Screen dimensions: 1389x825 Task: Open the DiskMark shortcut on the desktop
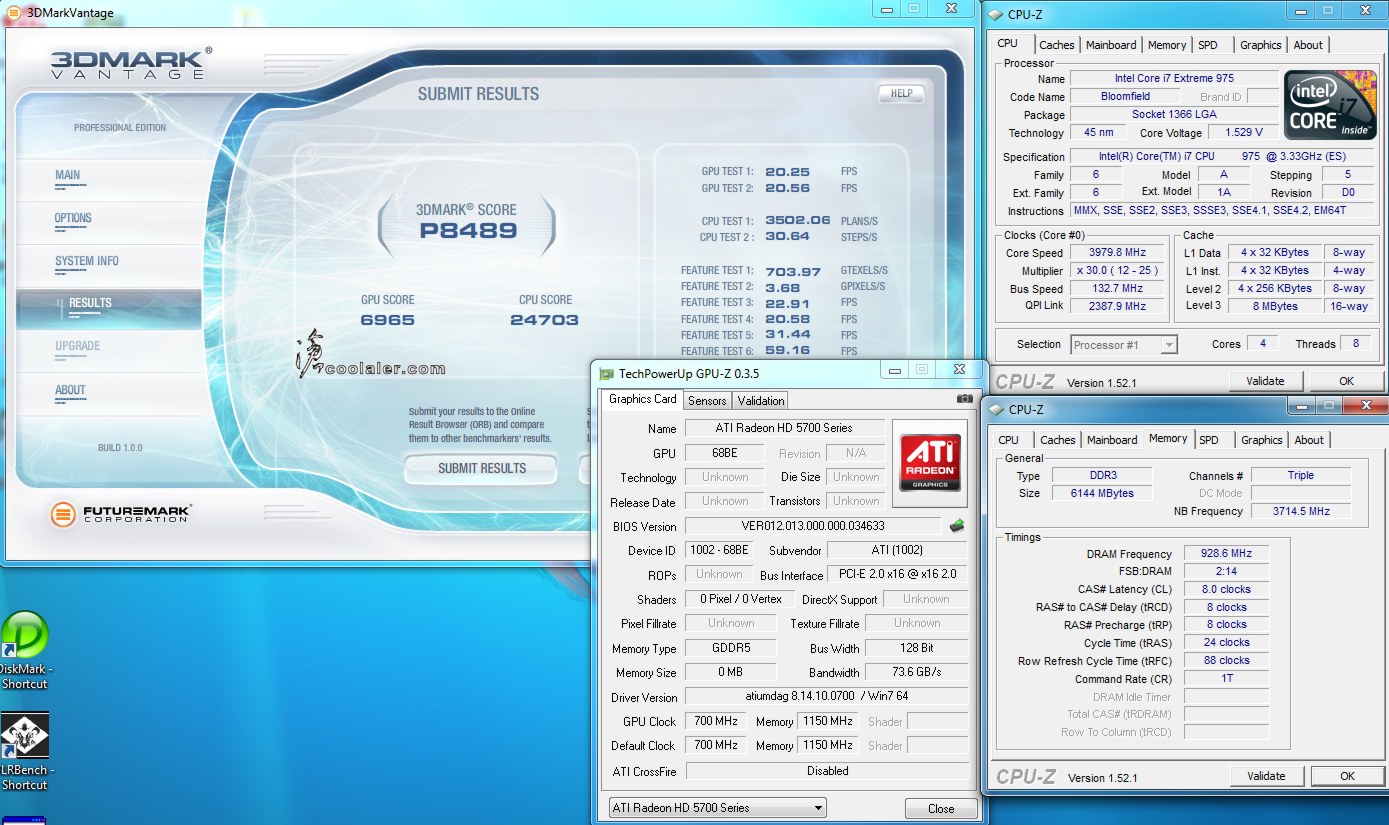[24, 650]
